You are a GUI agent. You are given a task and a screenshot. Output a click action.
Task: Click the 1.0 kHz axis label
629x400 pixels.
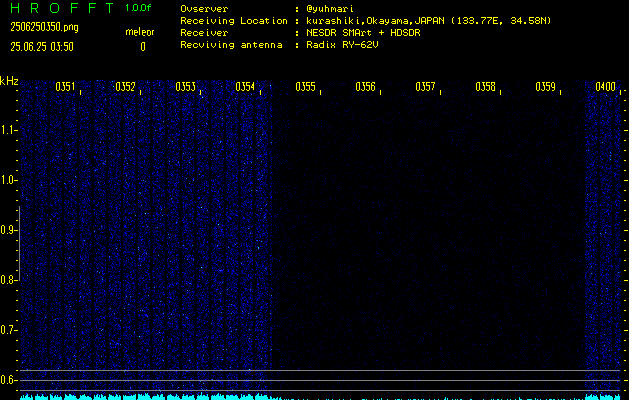pos(8,180)
